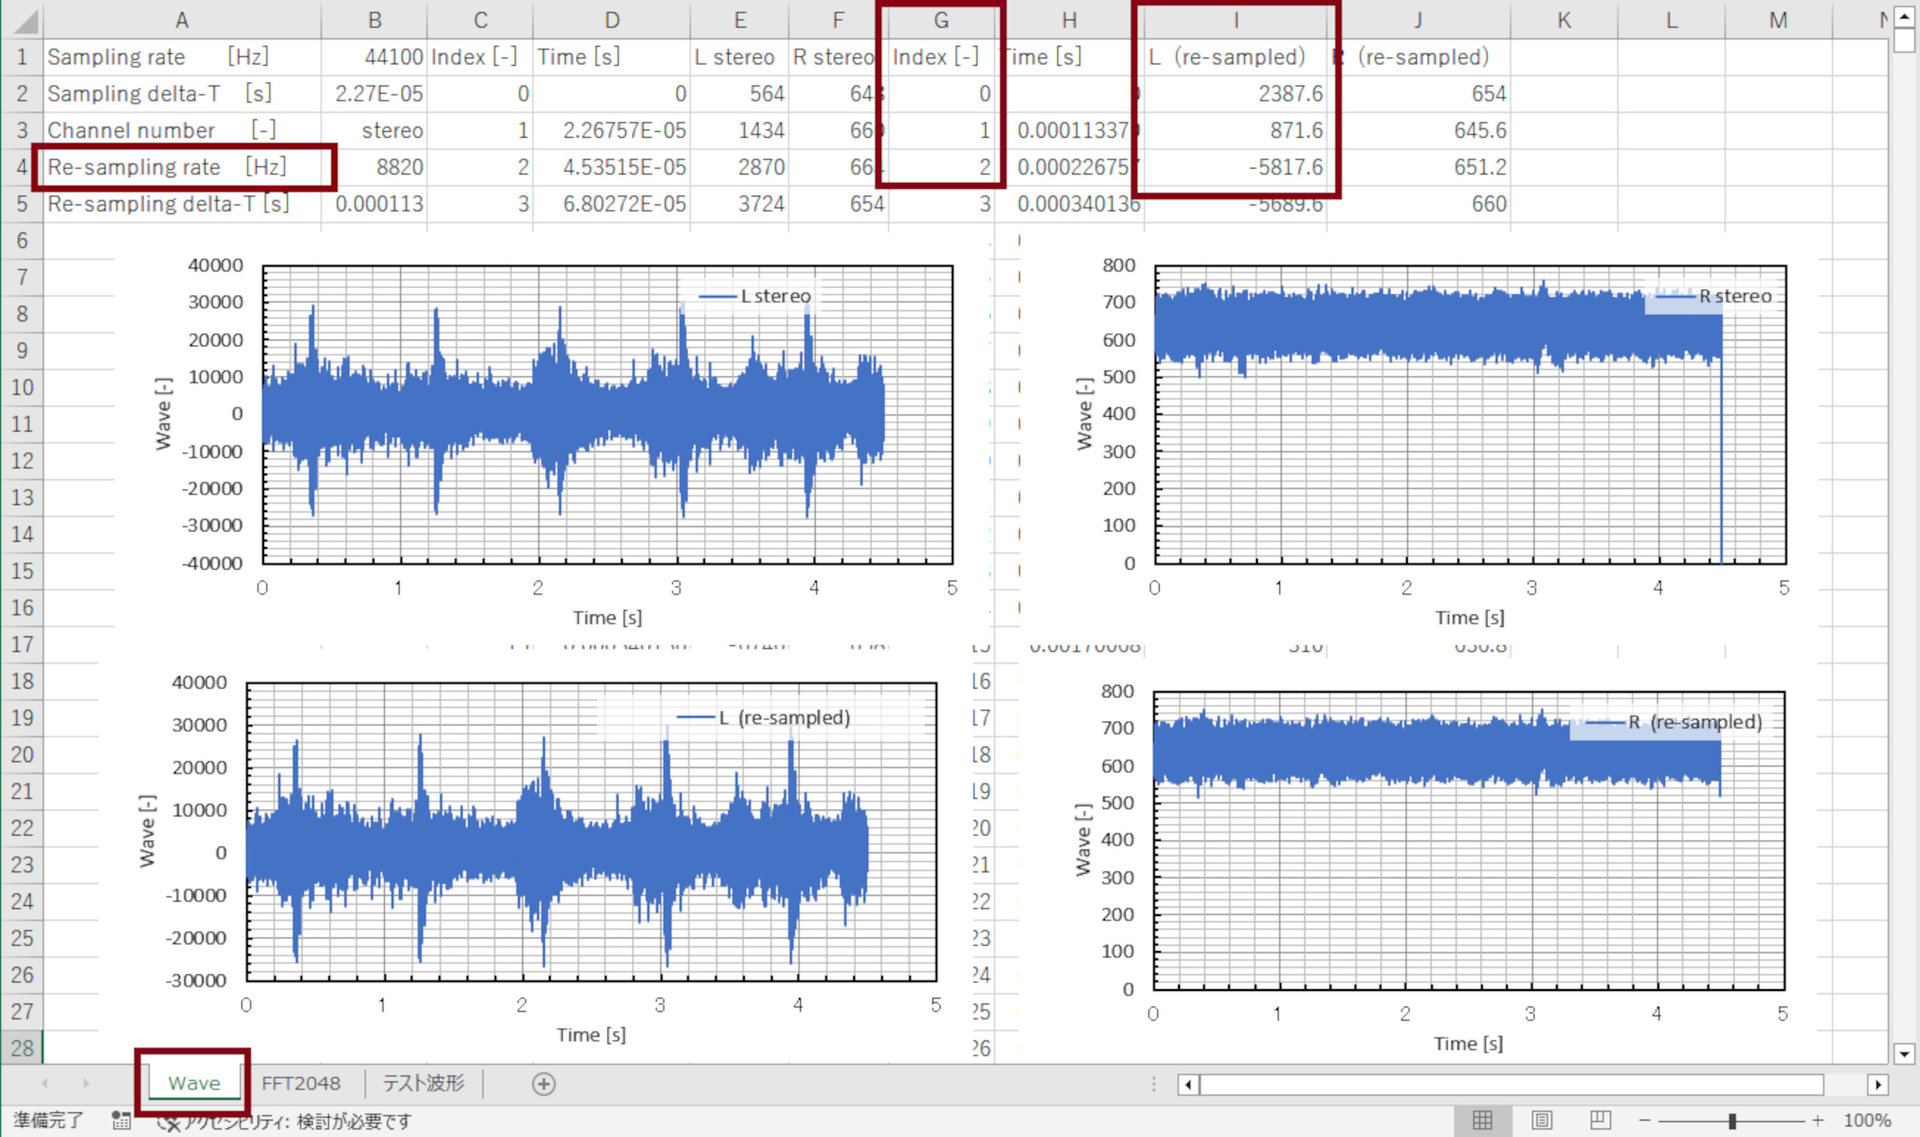Select row 28 header
The image size is (1920, 1137).
coord(22,1048)
